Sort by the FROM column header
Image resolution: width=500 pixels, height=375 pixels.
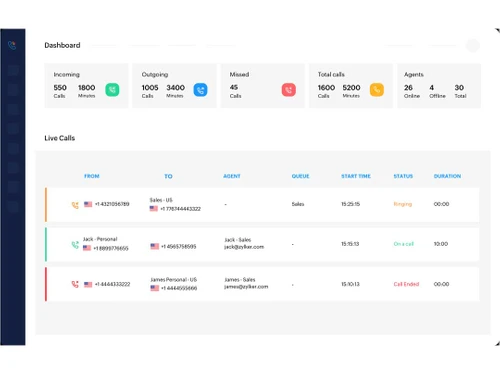92,176
